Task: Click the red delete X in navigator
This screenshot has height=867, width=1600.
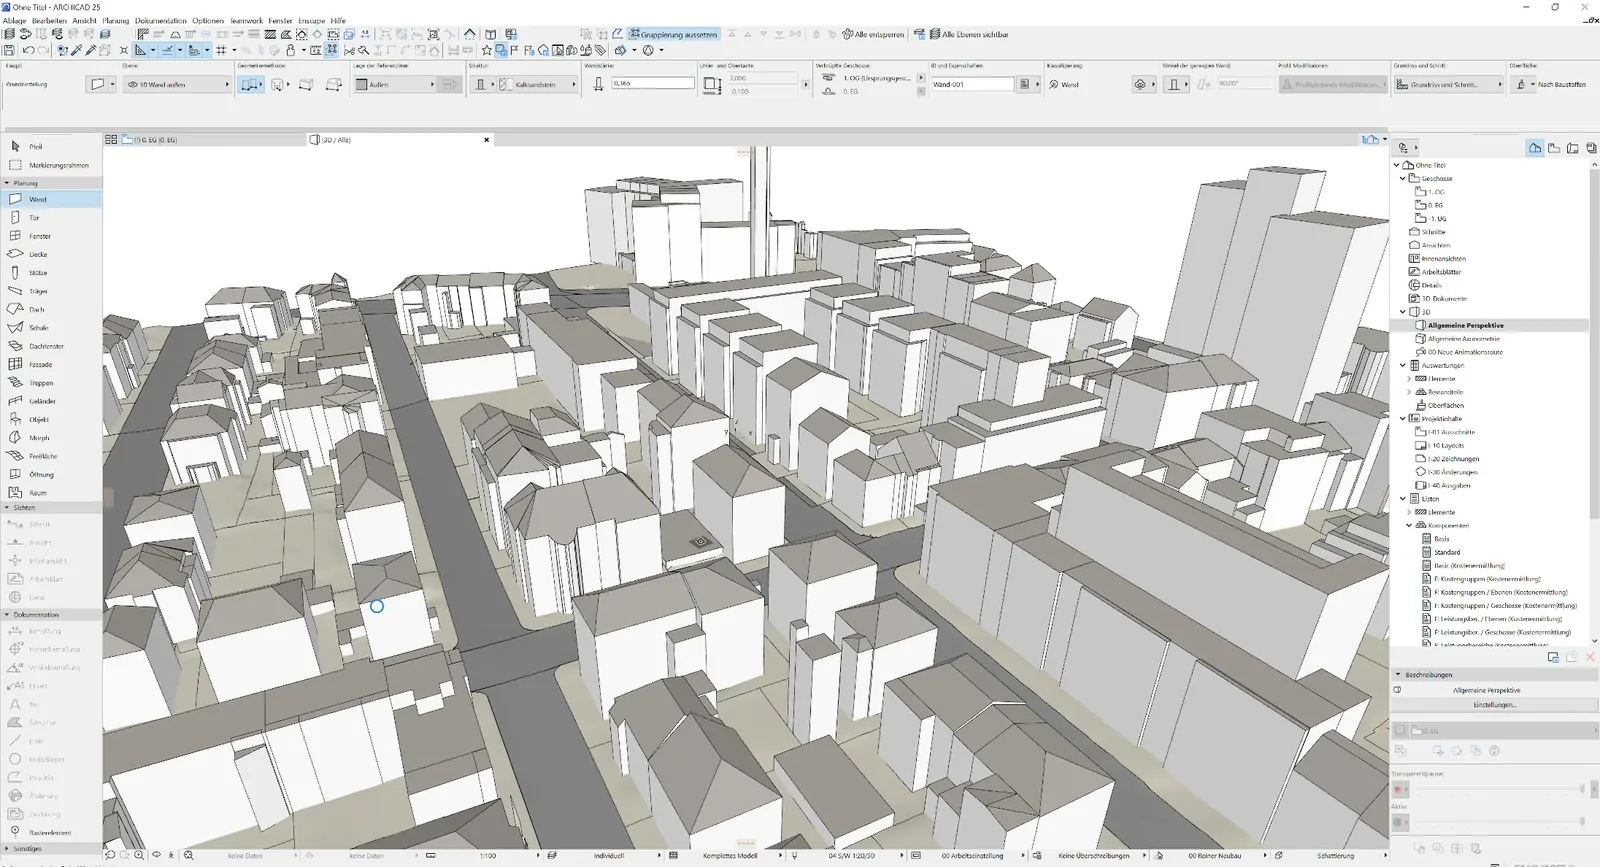Action: coord(1590,657)
